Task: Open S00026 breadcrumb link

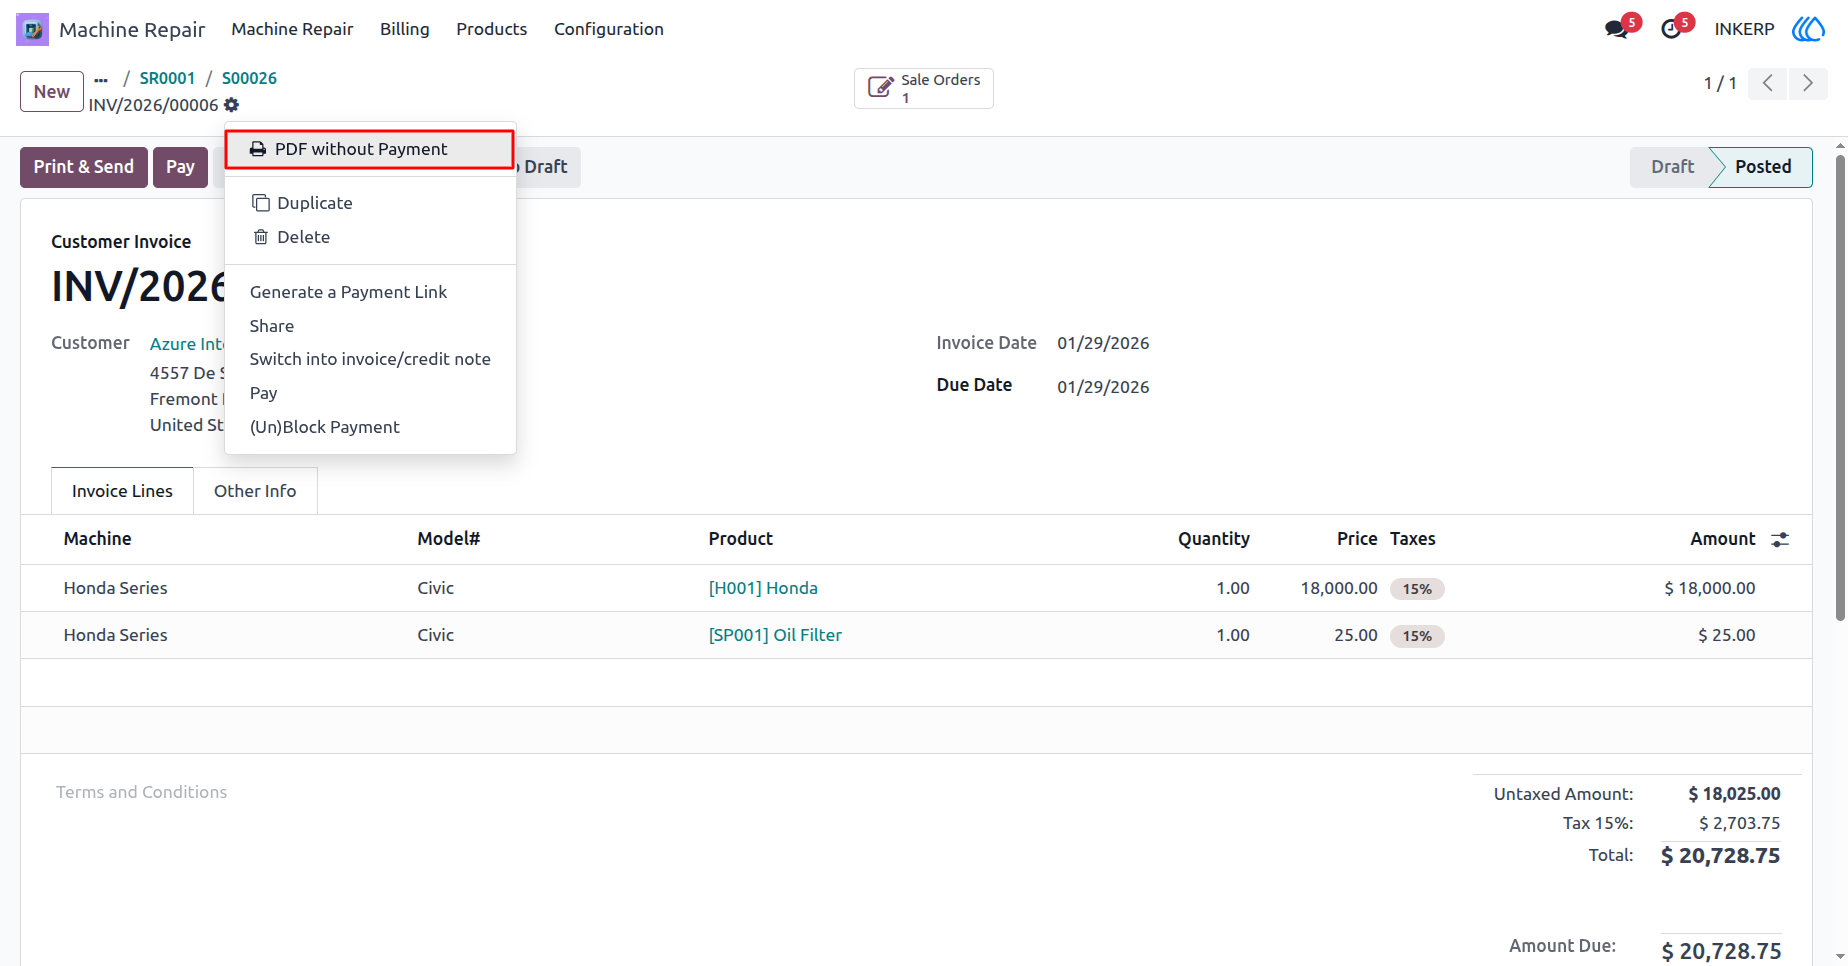Action: click(x=249, y=78)
